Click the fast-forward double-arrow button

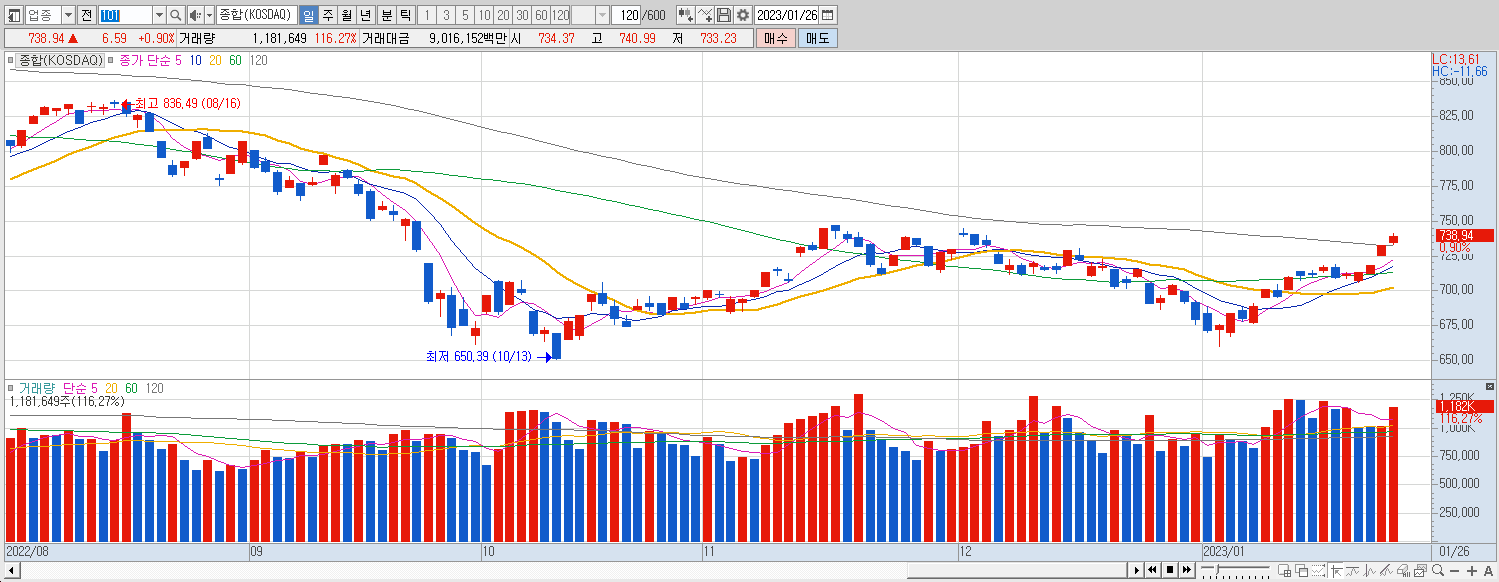1187,570
